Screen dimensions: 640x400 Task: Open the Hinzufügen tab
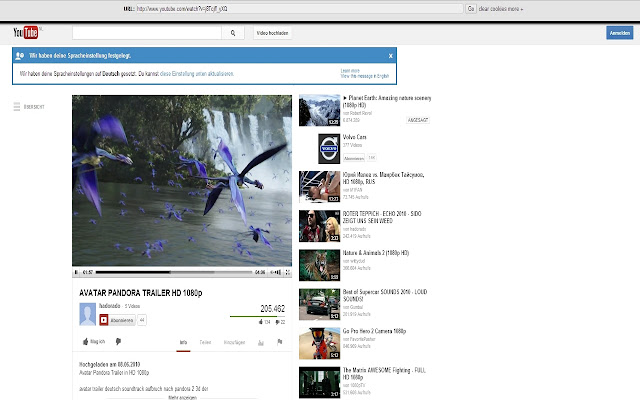click(x=234, y=342)
